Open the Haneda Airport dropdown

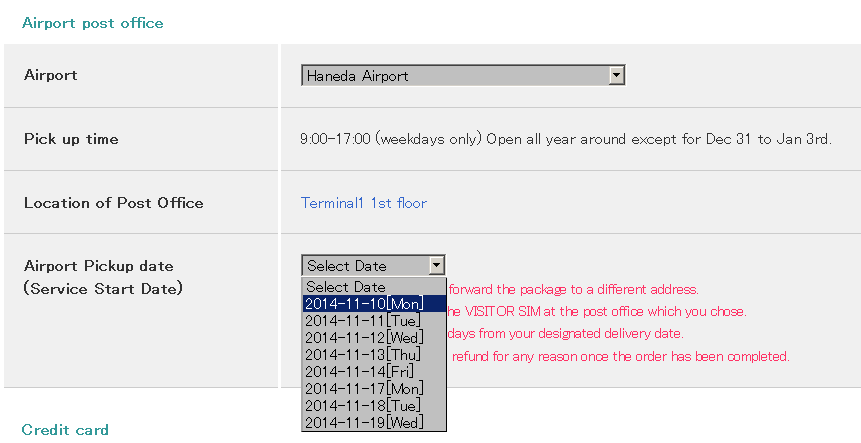456,76
